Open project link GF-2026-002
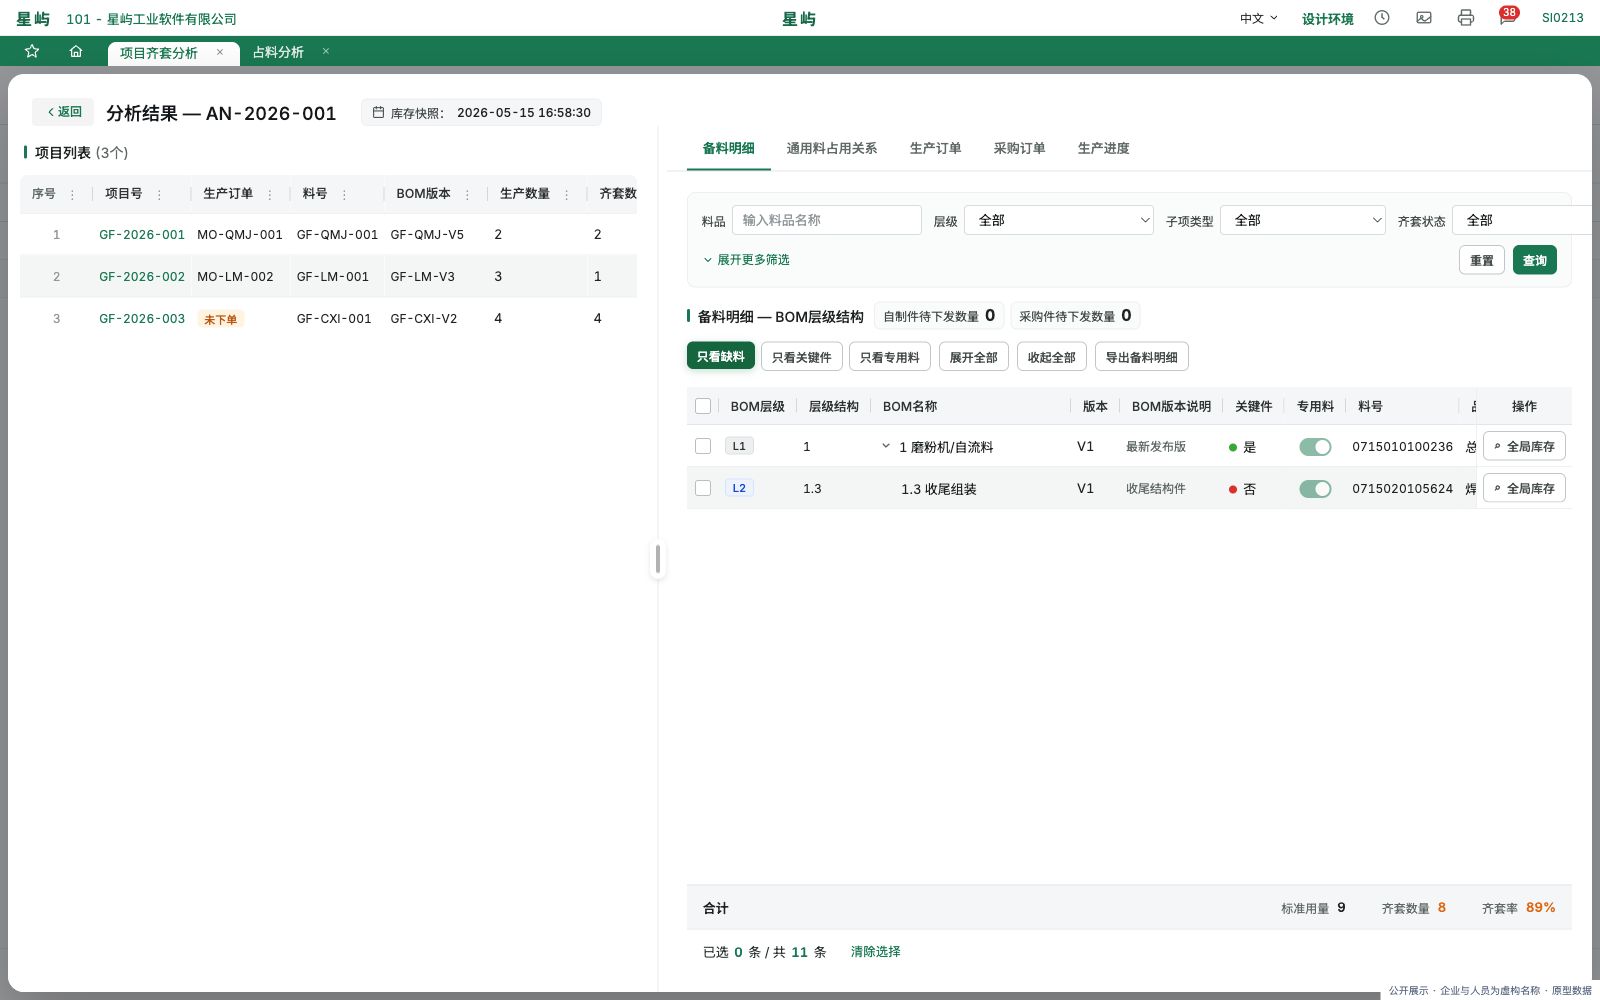Viewport: 1600px width, 1000px height. click(142, 276)
